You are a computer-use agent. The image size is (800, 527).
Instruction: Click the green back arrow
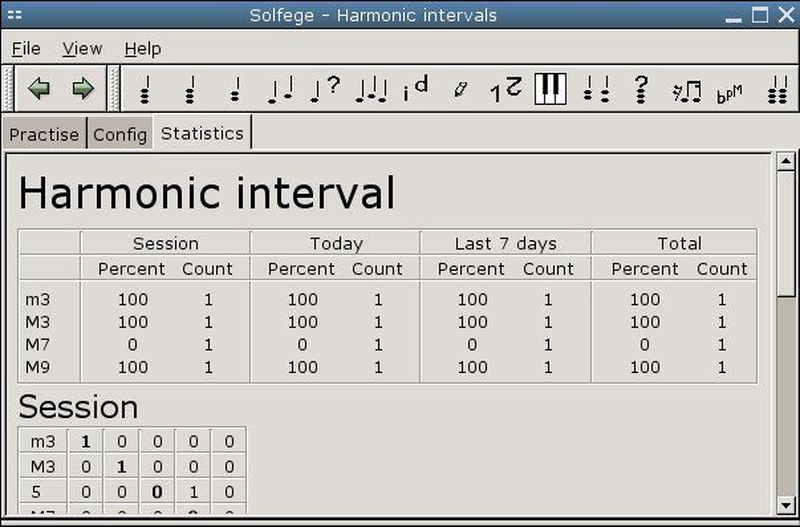pos(39,89)
